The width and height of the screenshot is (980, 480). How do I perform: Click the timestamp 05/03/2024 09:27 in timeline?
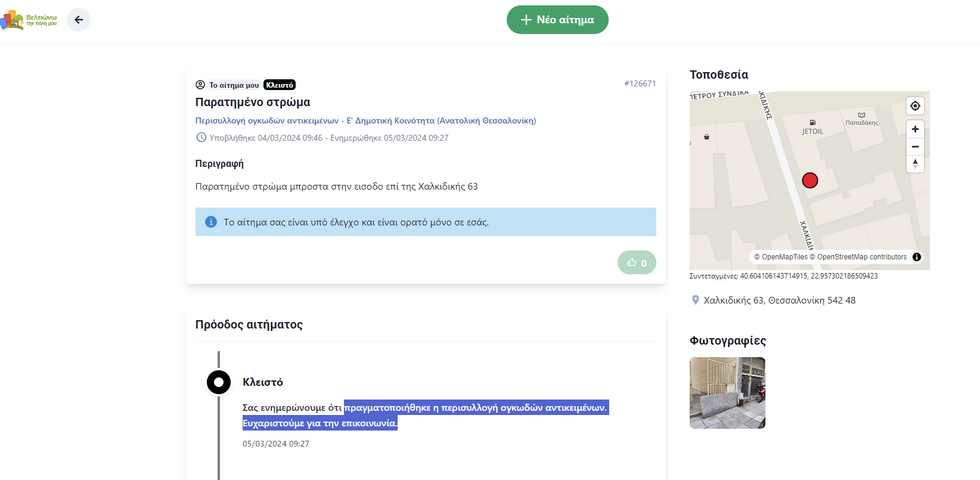[x=276, y=444]
